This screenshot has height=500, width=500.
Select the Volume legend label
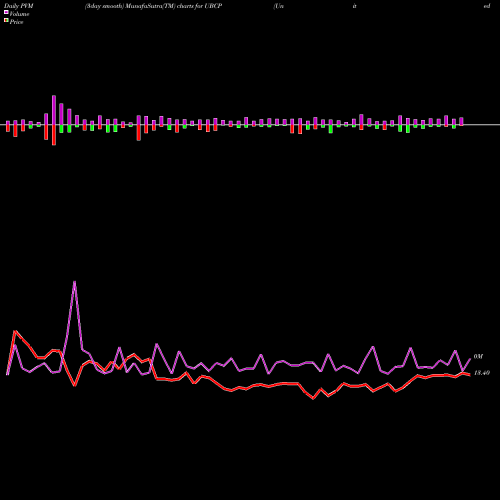[19, 14]
